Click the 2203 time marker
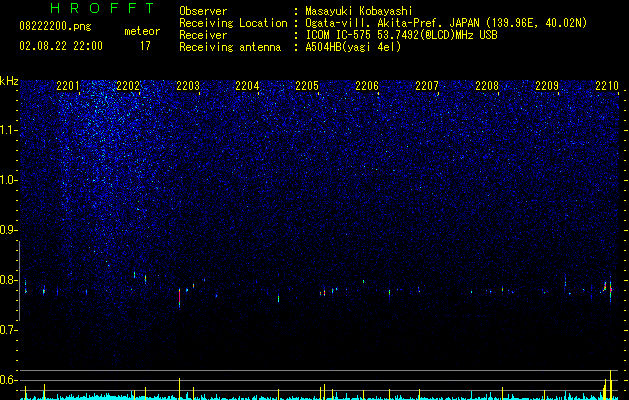This screenshot has width=629, height=400. (x=188, y=86)
